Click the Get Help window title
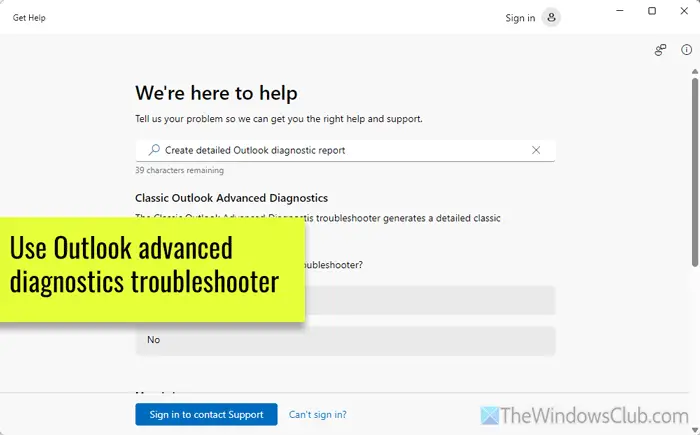700x435 pixels. click(x=29, y=18)
